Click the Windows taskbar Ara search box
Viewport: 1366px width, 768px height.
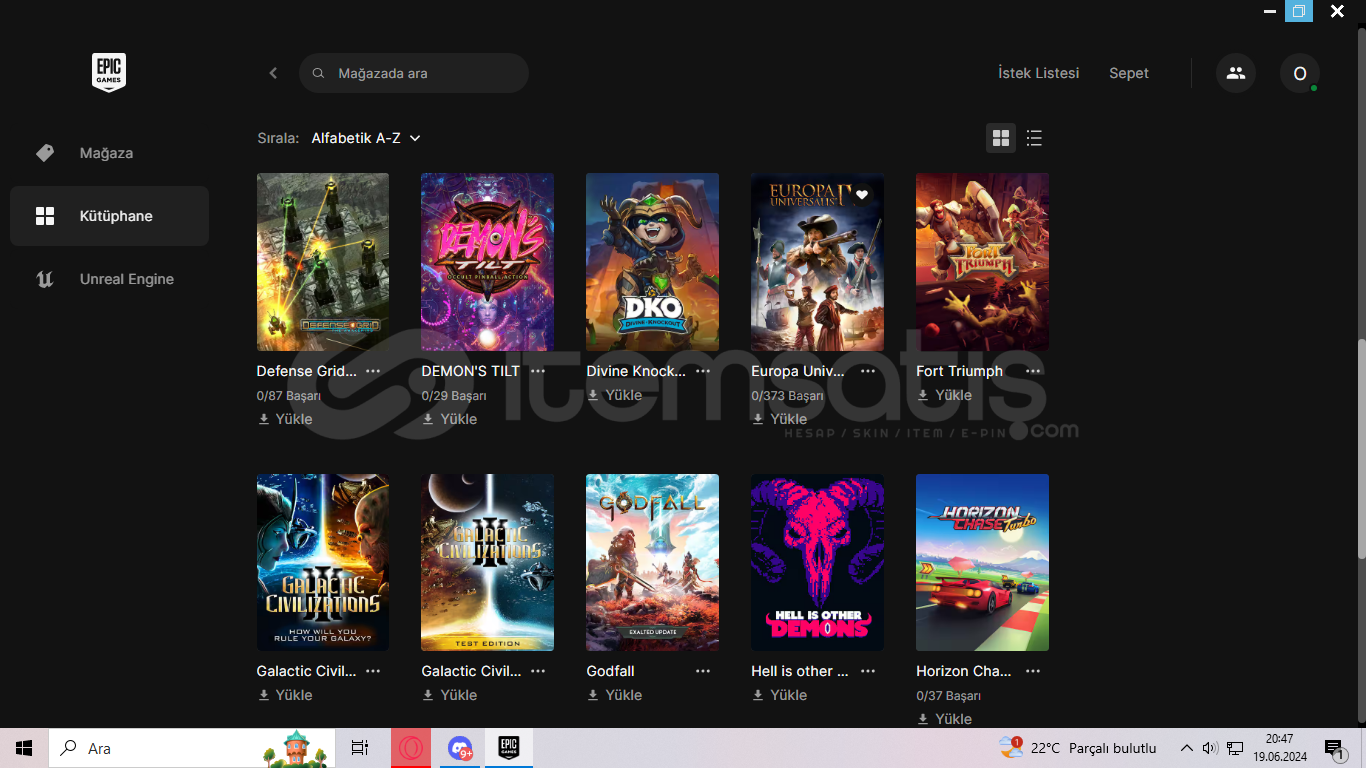pyautogui.click(x=193, y=748)
